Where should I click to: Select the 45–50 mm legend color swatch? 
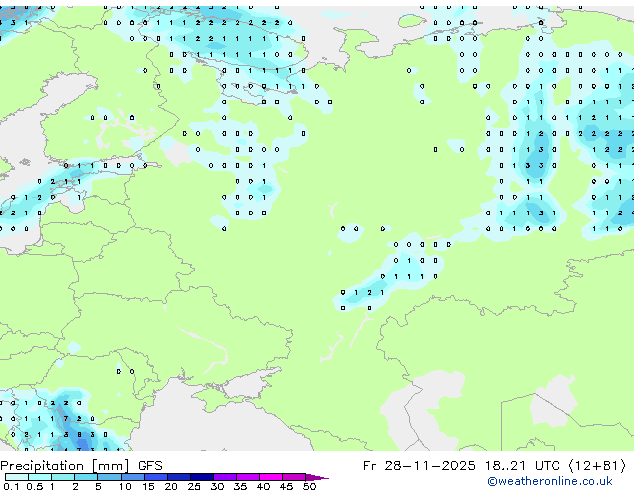294,477
